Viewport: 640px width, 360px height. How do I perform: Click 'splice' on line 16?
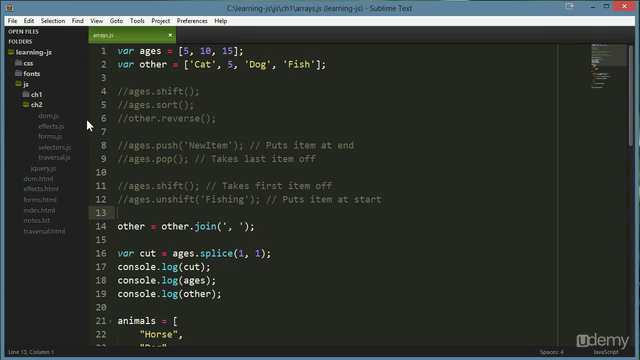coord(216,253)
